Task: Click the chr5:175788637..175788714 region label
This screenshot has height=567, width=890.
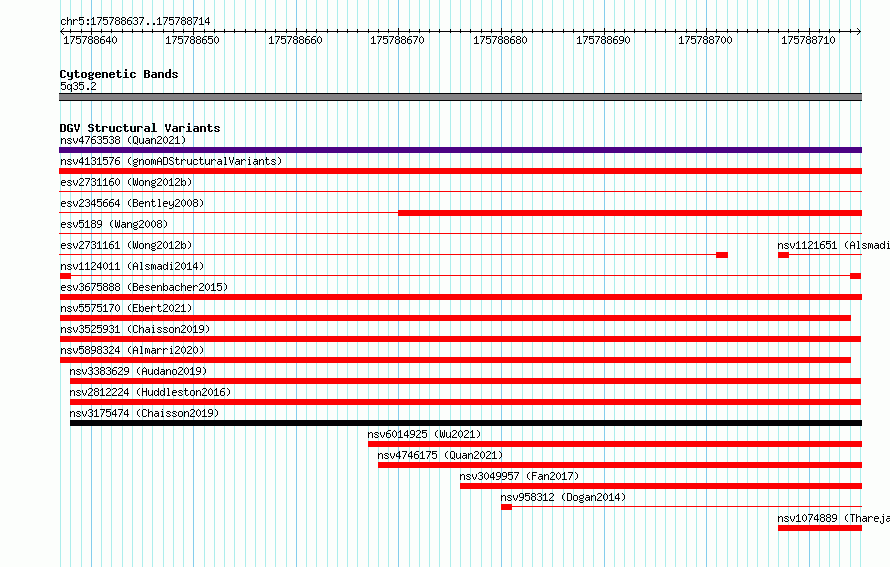Action: [x=135, y=21]
